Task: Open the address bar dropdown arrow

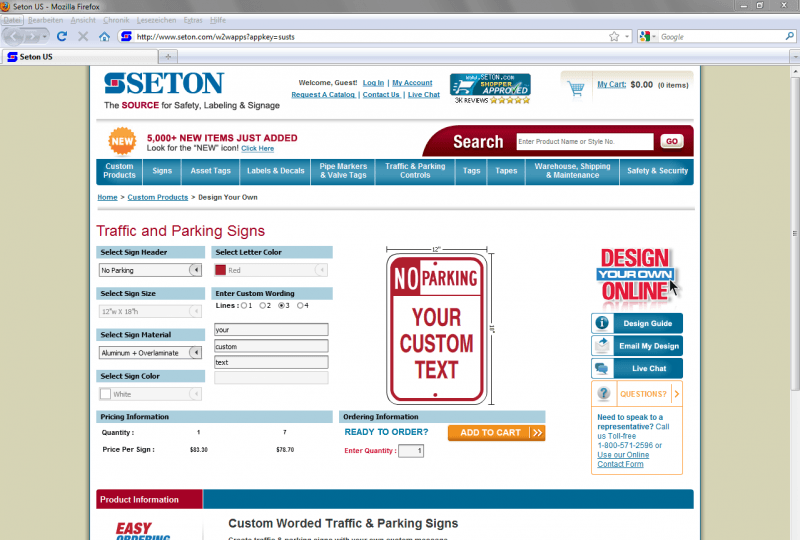Action: coord(627,37)
